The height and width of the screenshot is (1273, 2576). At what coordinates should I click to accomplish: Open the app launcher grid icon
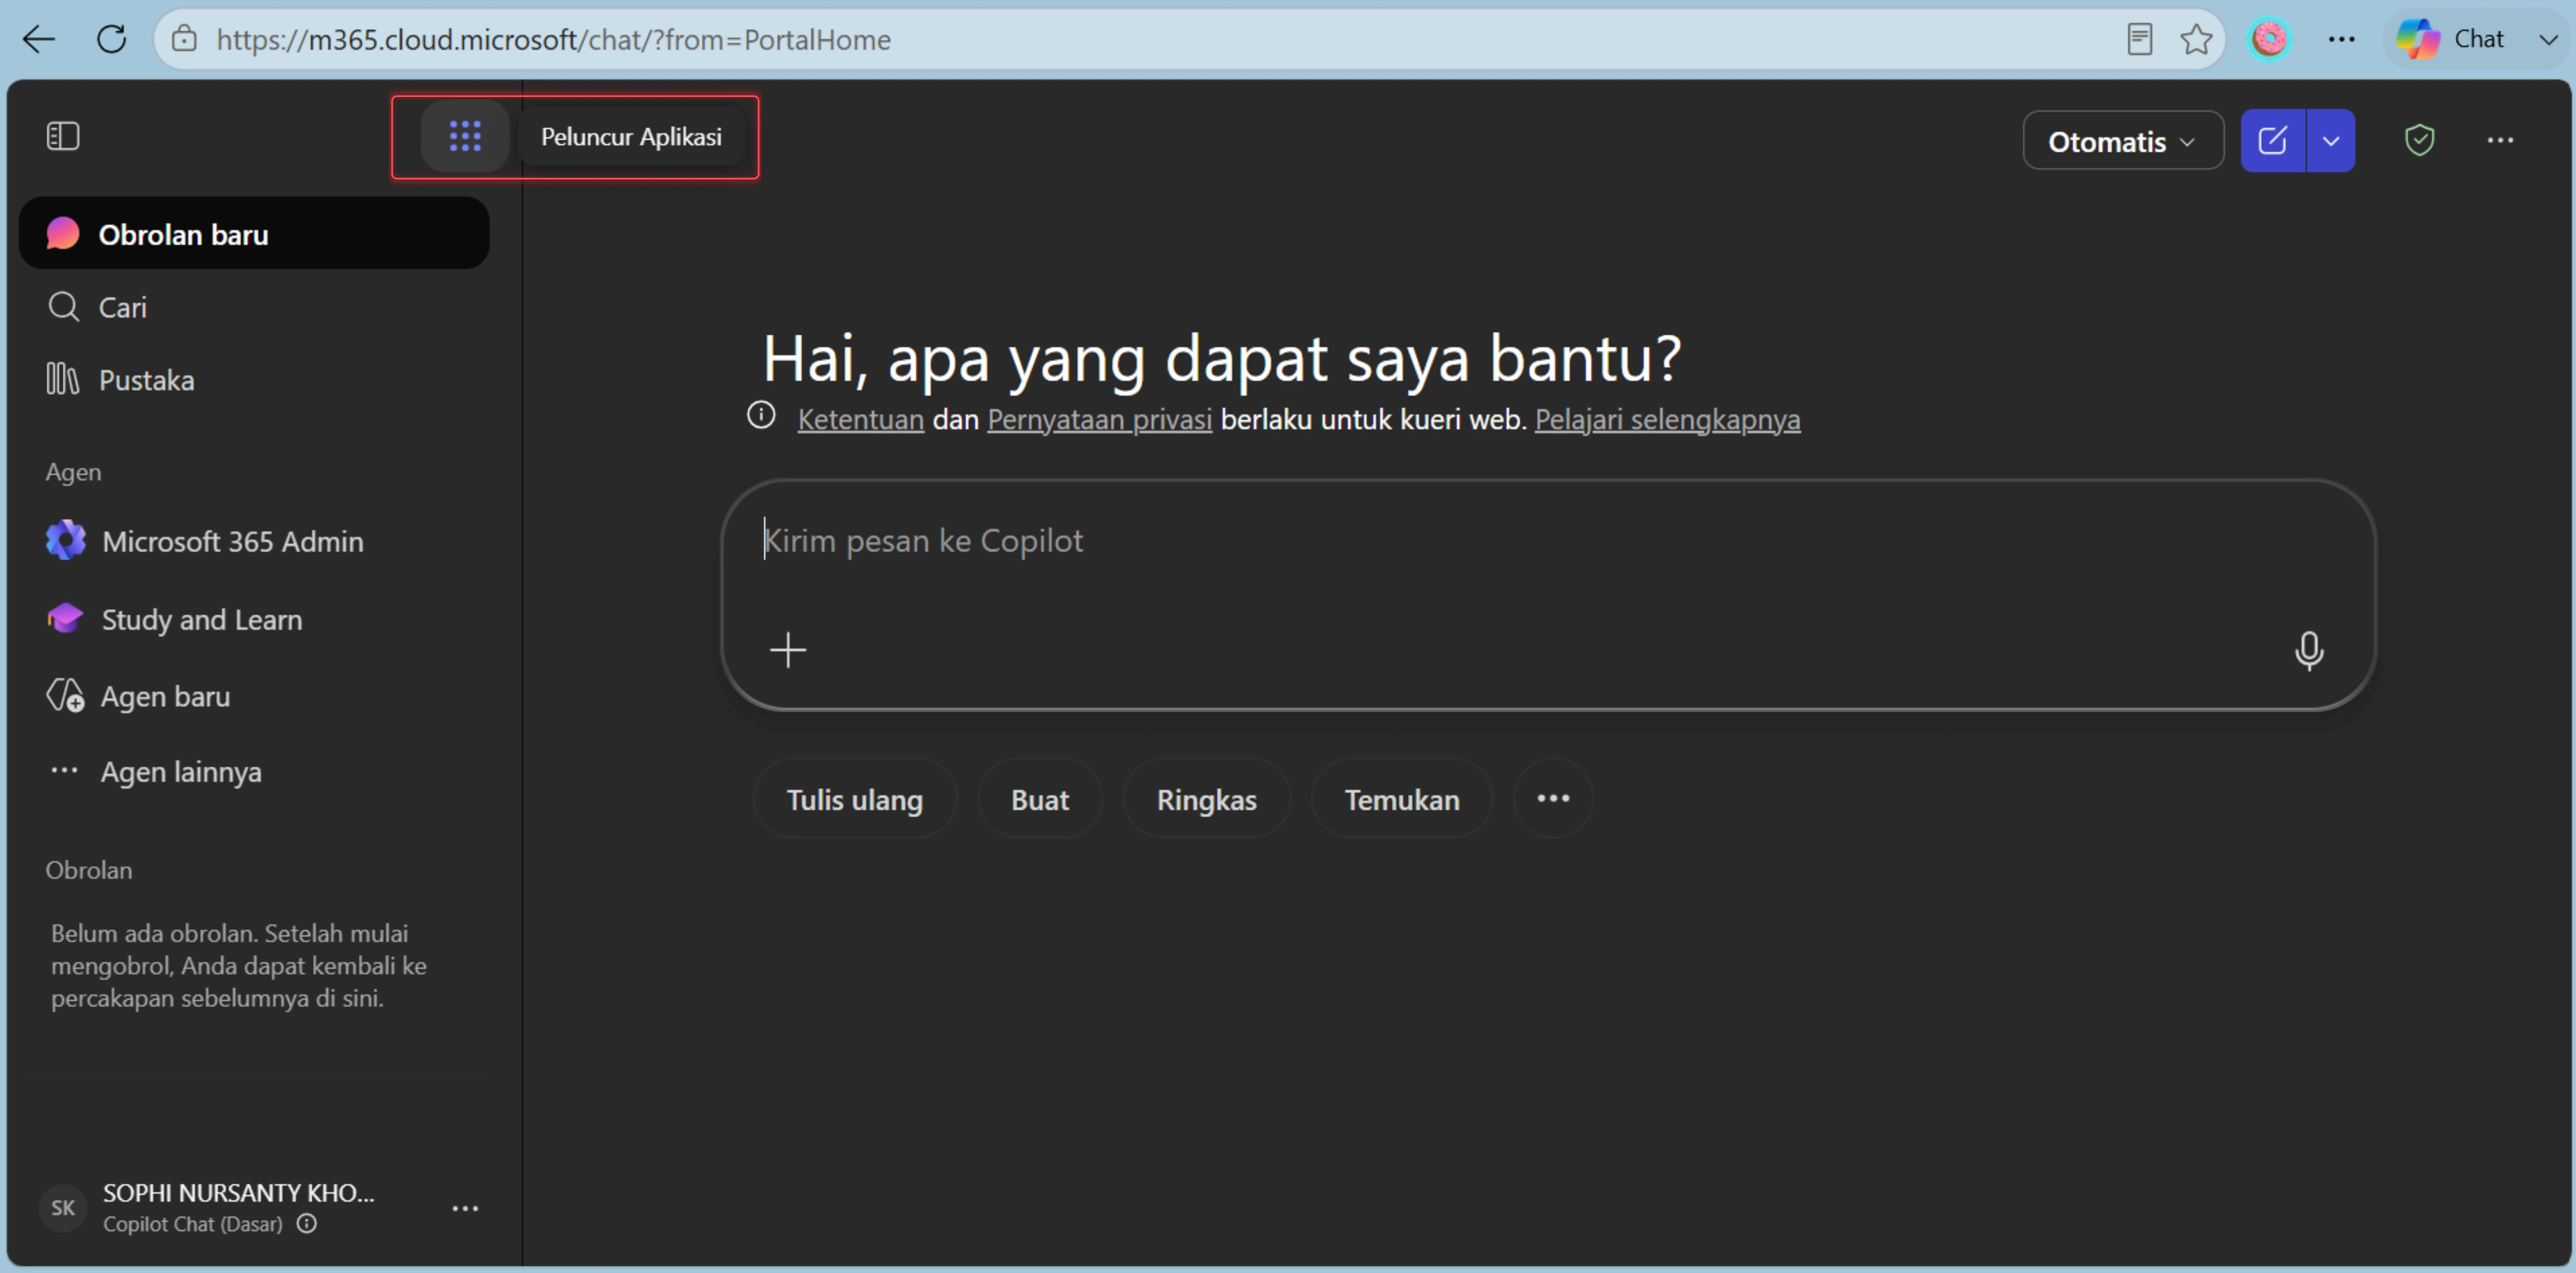tap(465, 136)
